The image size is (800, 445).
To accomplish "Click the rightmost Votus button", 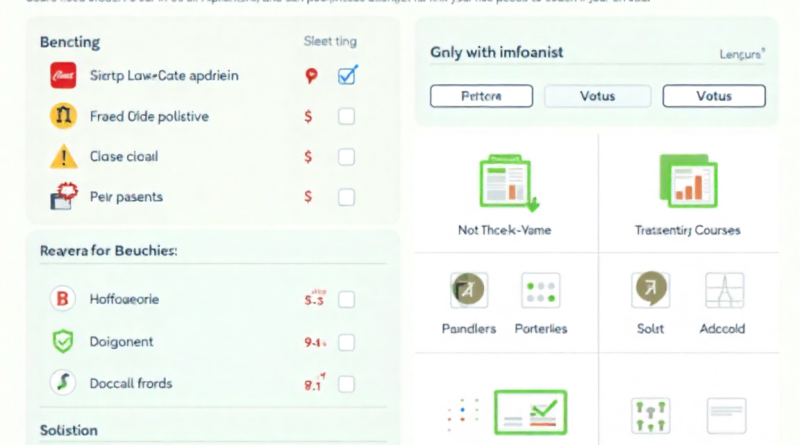I will [x=714, y=96].
